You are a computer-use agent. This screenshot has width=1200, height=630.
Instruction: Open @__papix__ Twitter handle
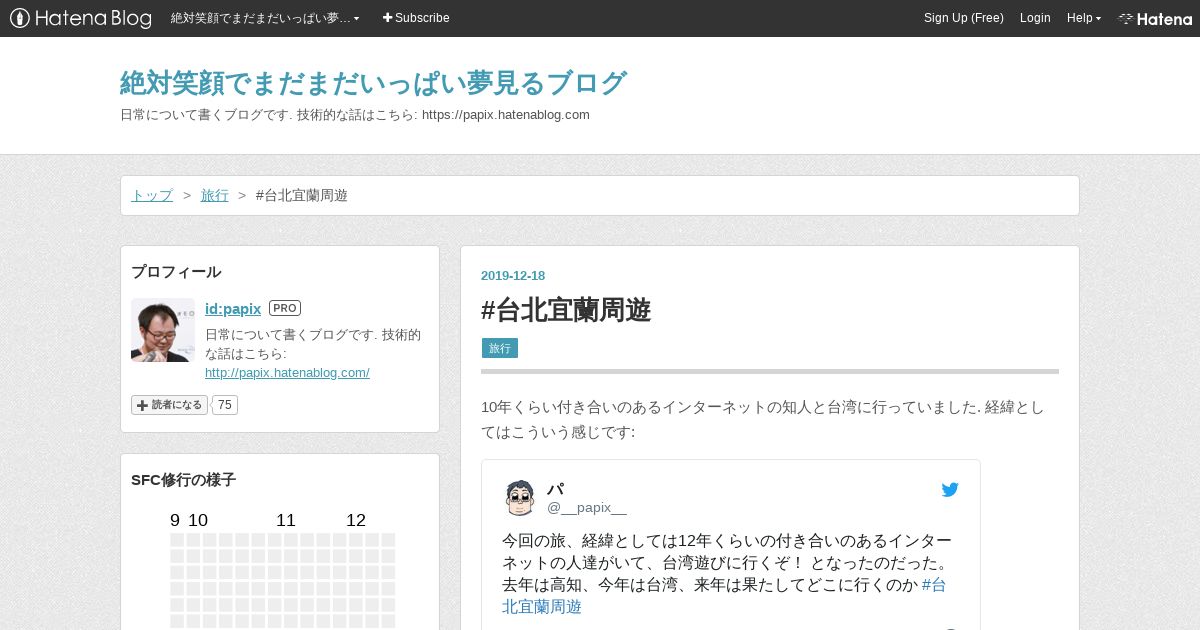click(x=587, y=507)
